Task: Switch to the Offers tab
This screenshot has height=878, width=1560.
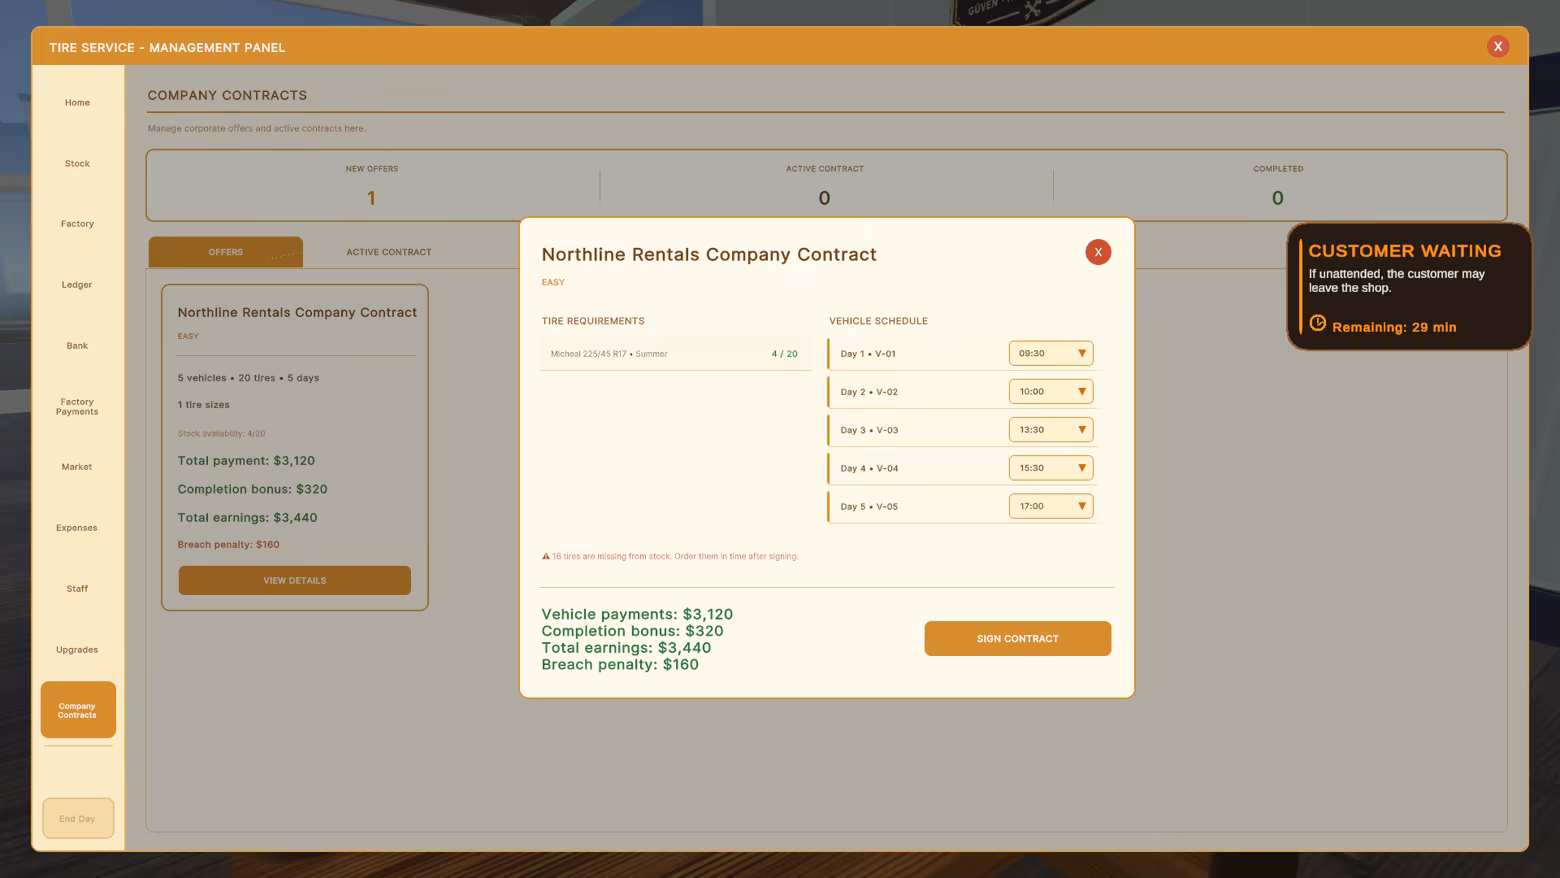Action: pyautogui.click(x=226, y=252)
